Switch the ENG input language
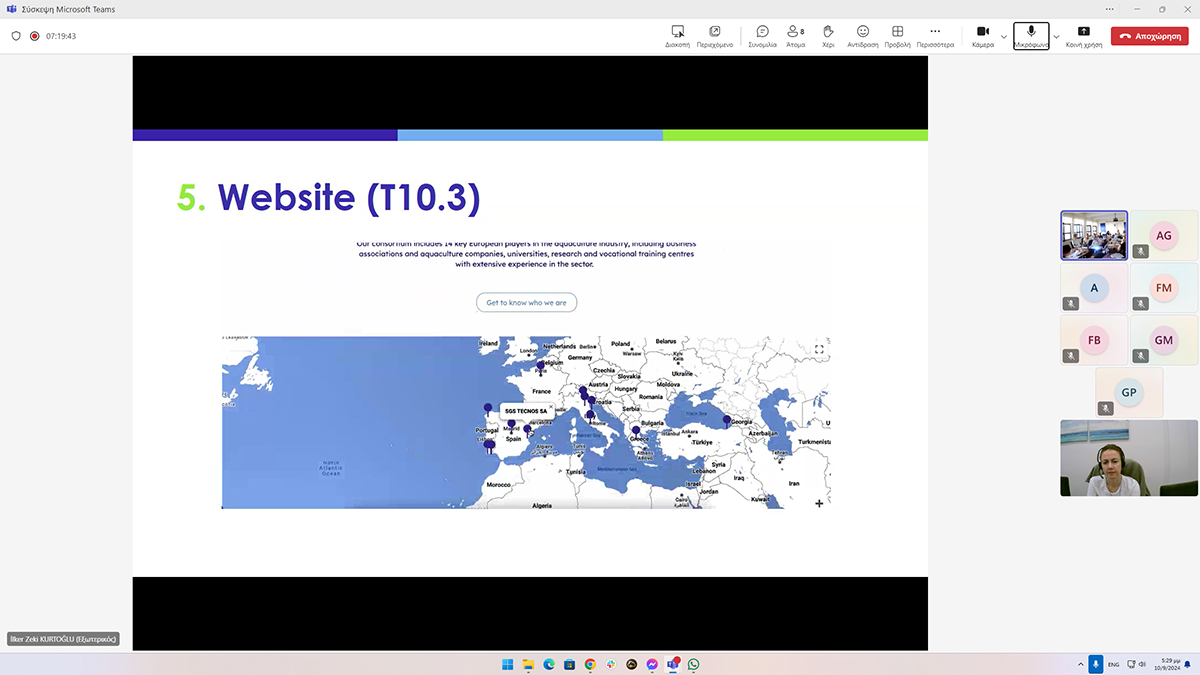The height and width of the screenshot is (675, 1200). point(1113,664)
